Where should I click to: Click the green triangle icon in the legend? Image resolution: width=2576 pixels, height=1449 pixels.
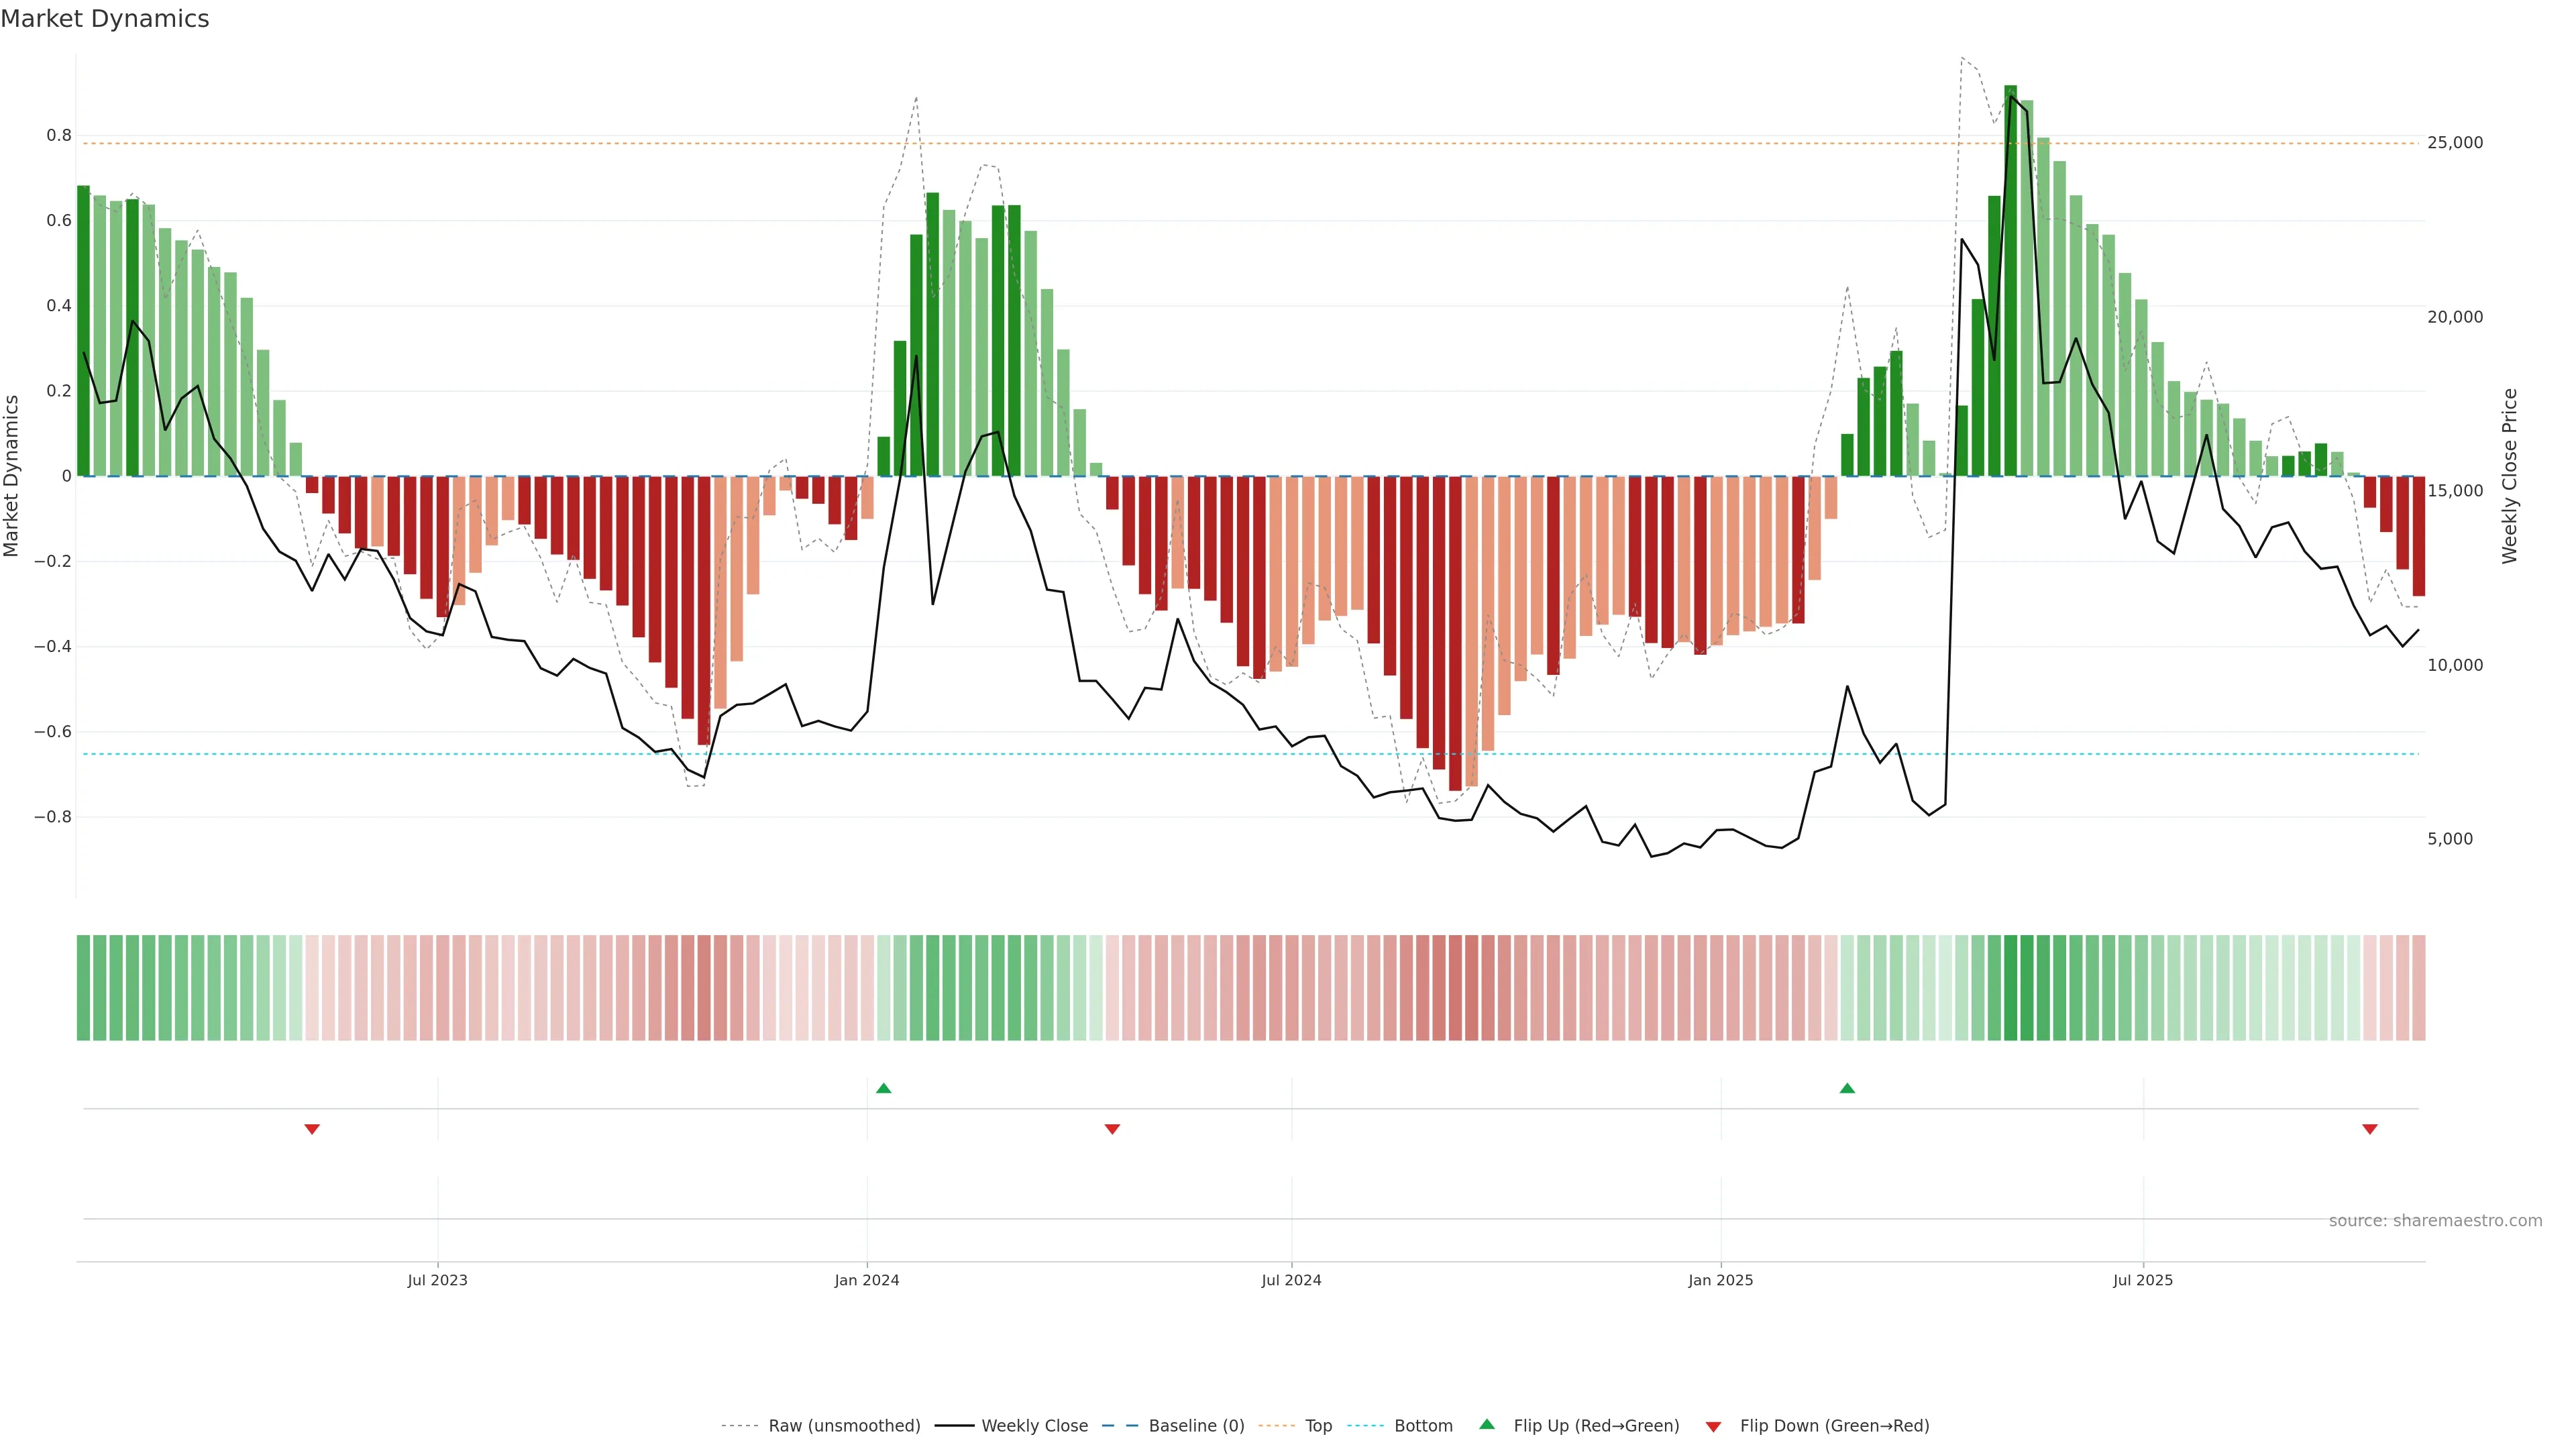(1487, 1424)
